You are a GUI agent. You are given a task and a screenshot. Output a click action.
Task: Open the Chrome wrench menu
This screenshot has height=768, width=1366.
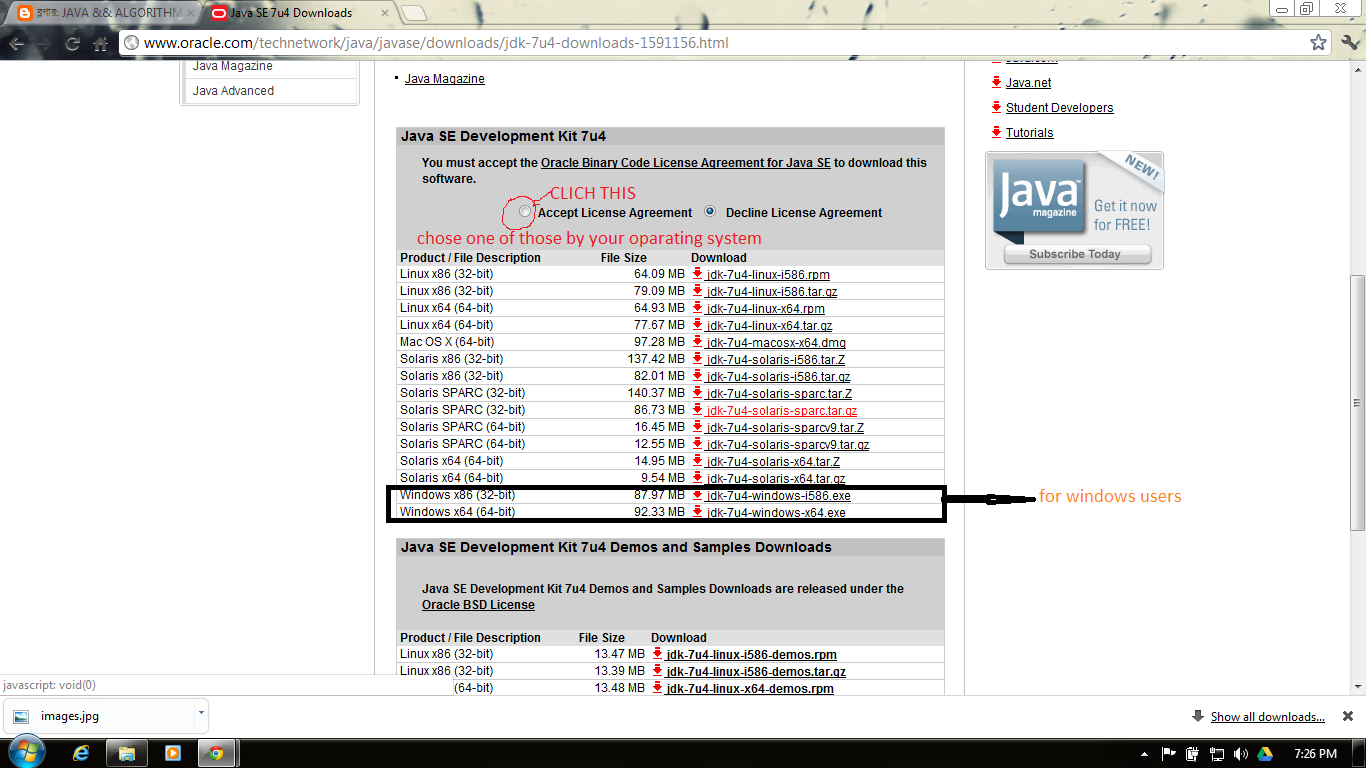coord(1350,43)
